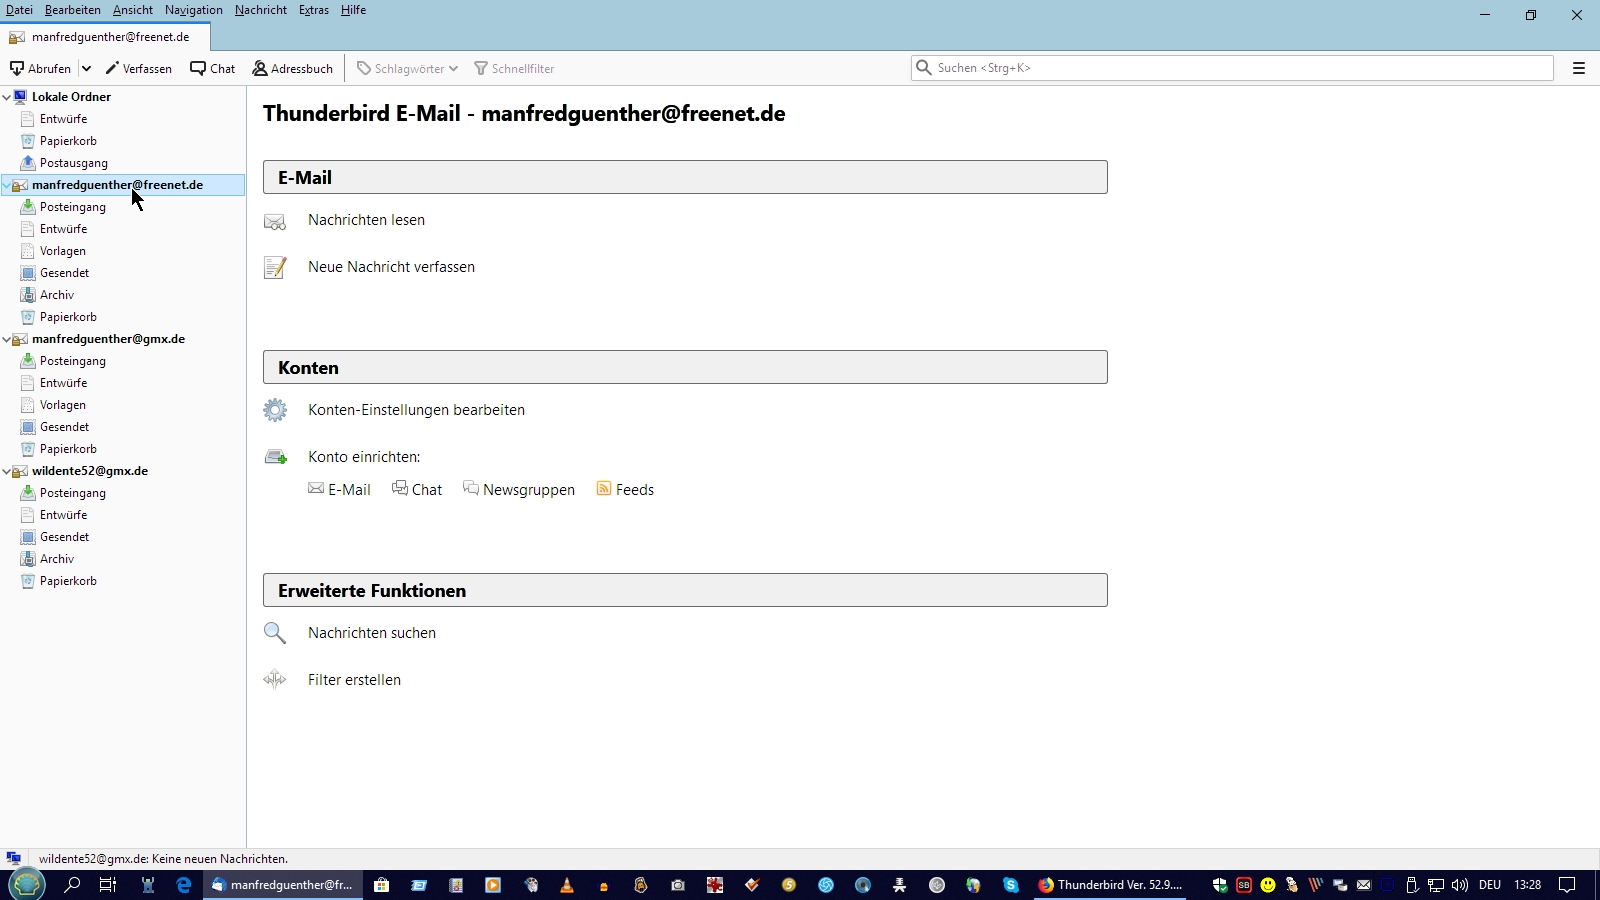
Task: Open the Windows notification center icon
Action: pyautogui.click(x=1567, y=885)
